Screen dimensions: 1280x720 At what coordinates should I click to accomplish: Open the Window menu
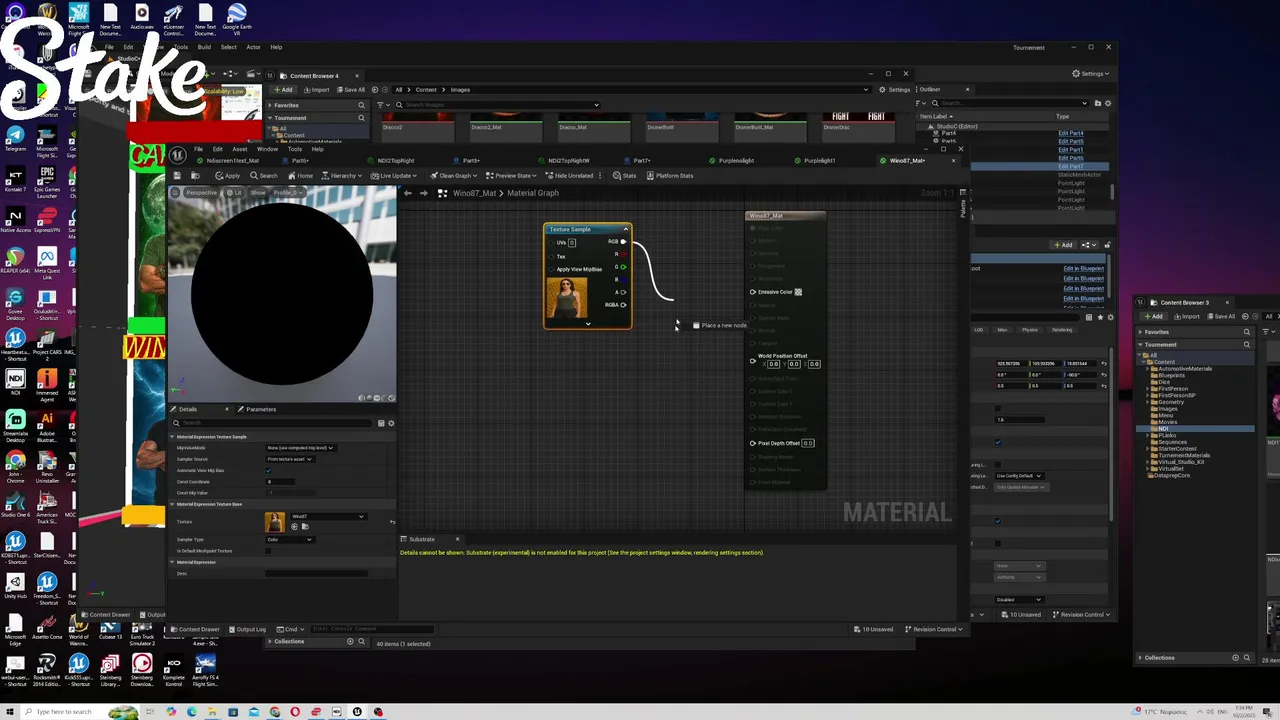(267, 149)
